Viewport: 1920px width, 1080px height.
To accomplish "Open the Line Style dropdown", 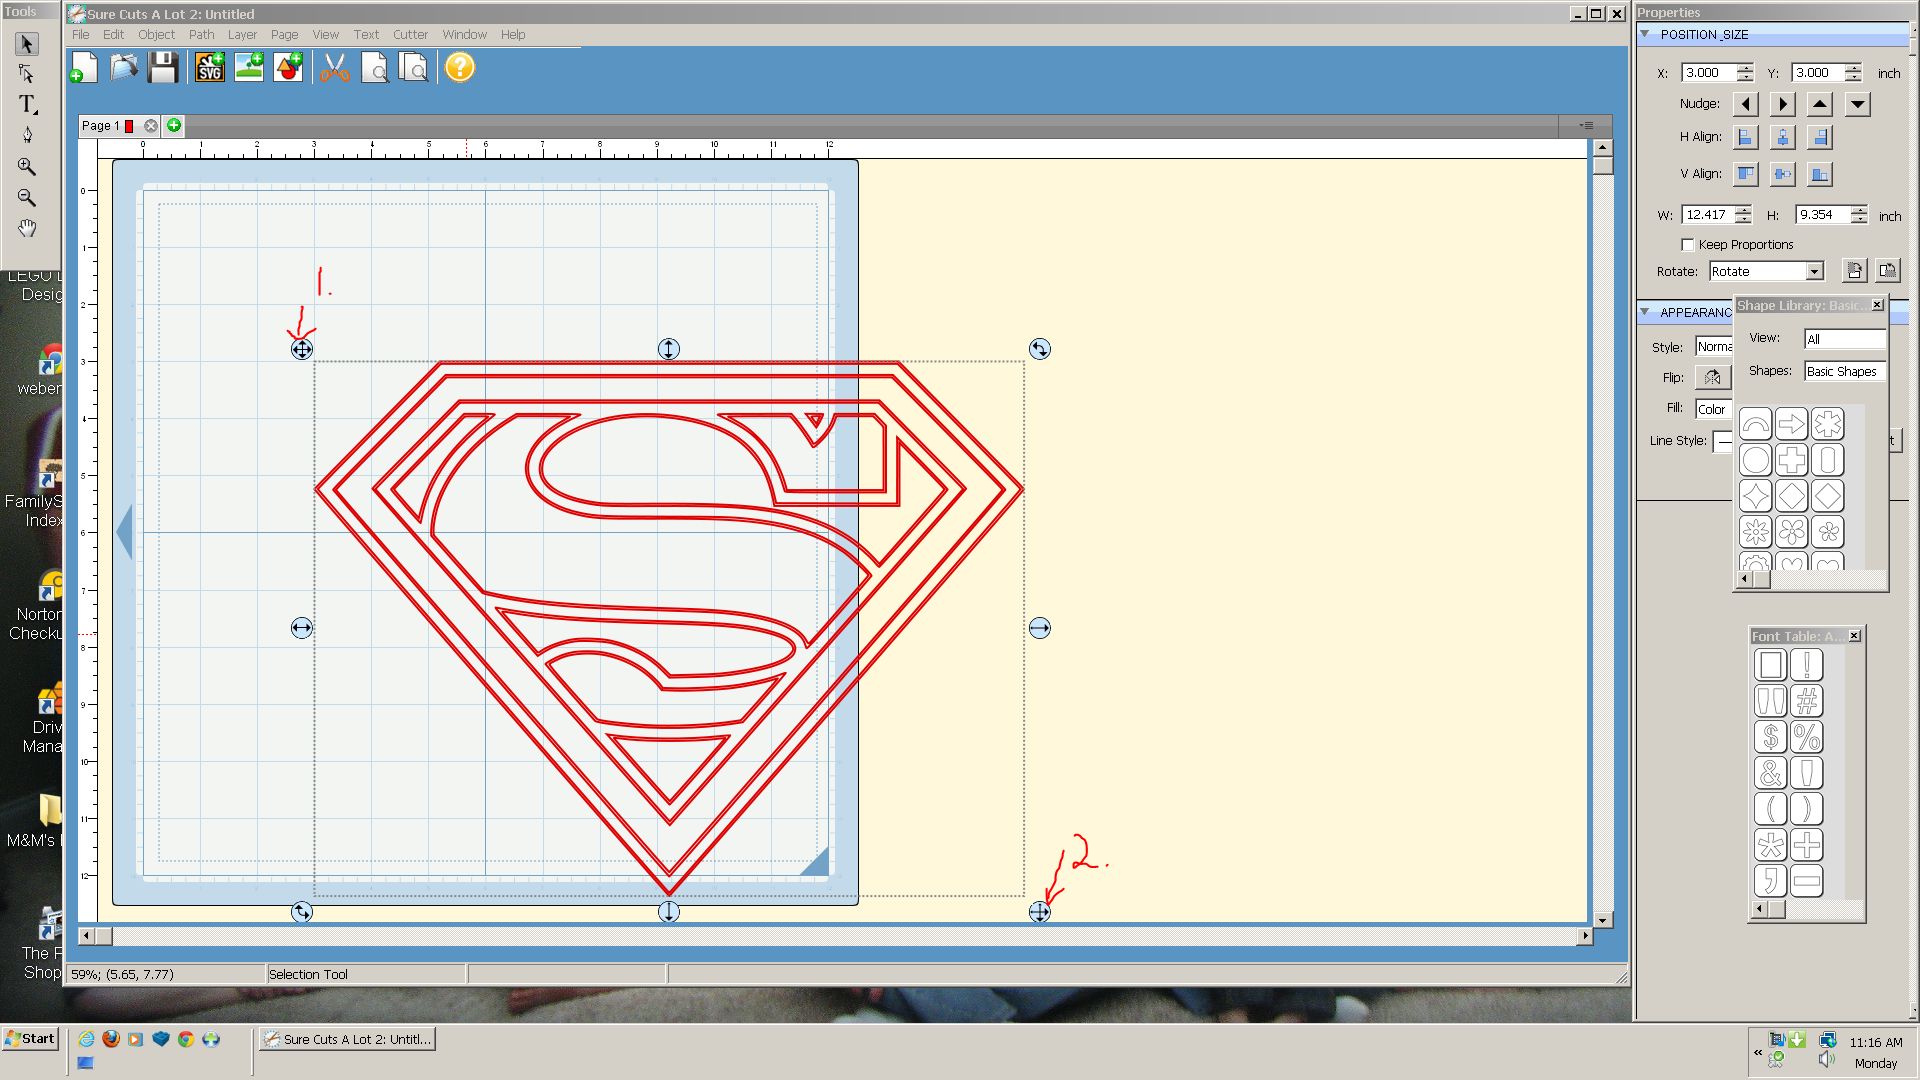I will [x=1722, y=441].
